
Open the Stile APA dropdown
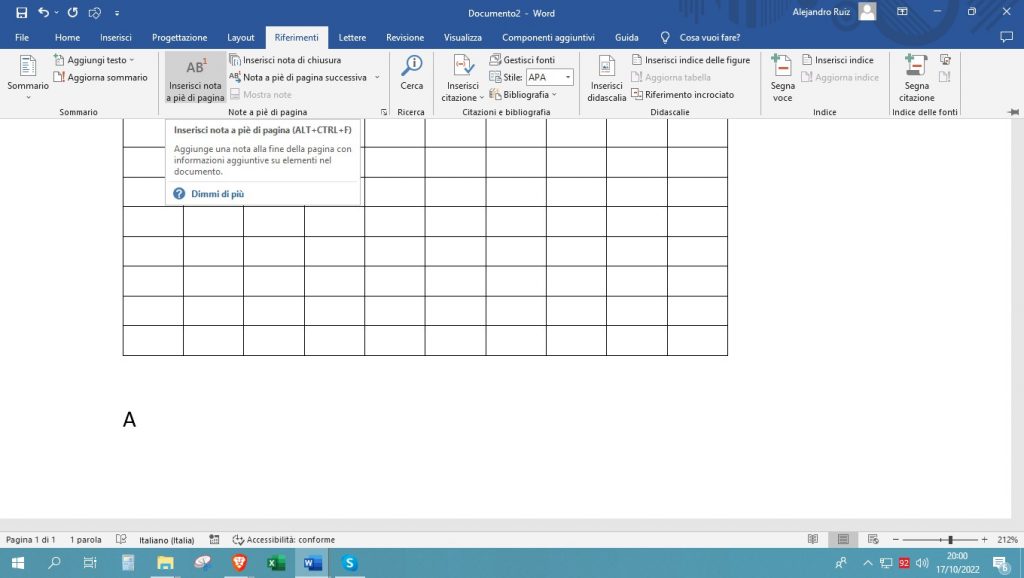click(568, 77)
